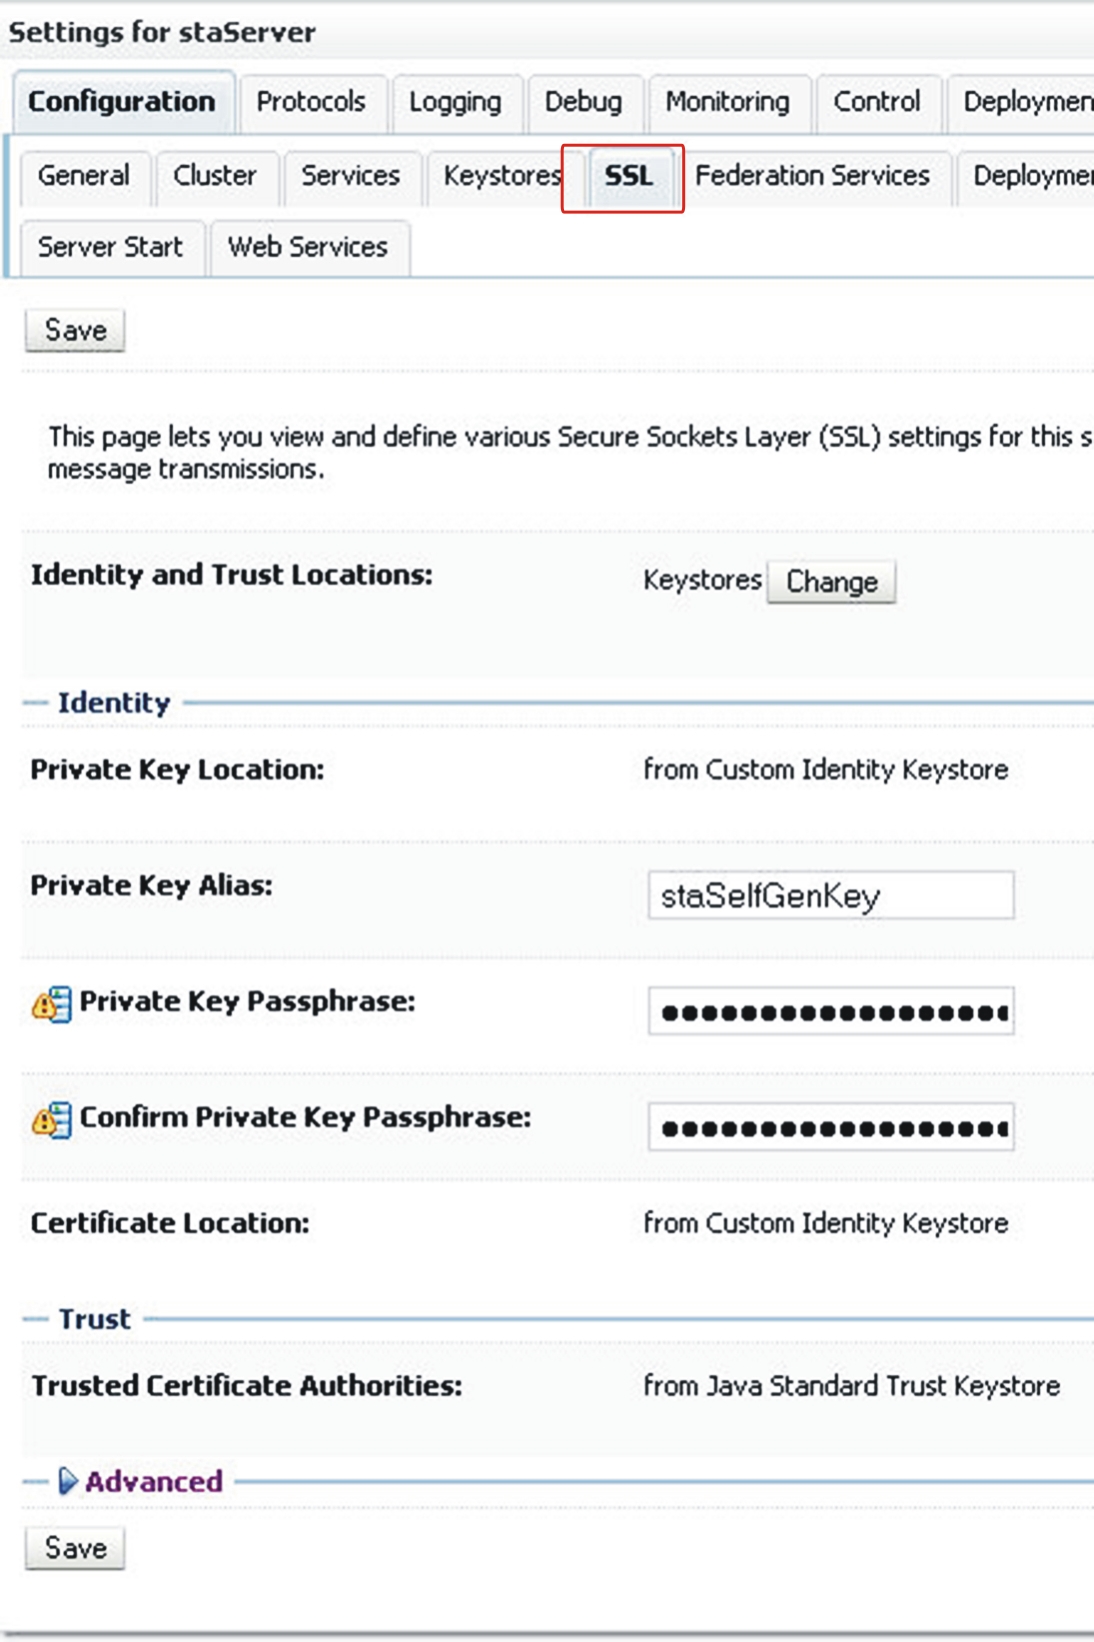The width and height of the screenshot is (1094, 1642).
Task: Switch to the Monitoring tab
Action: click(x=727, y=102)
